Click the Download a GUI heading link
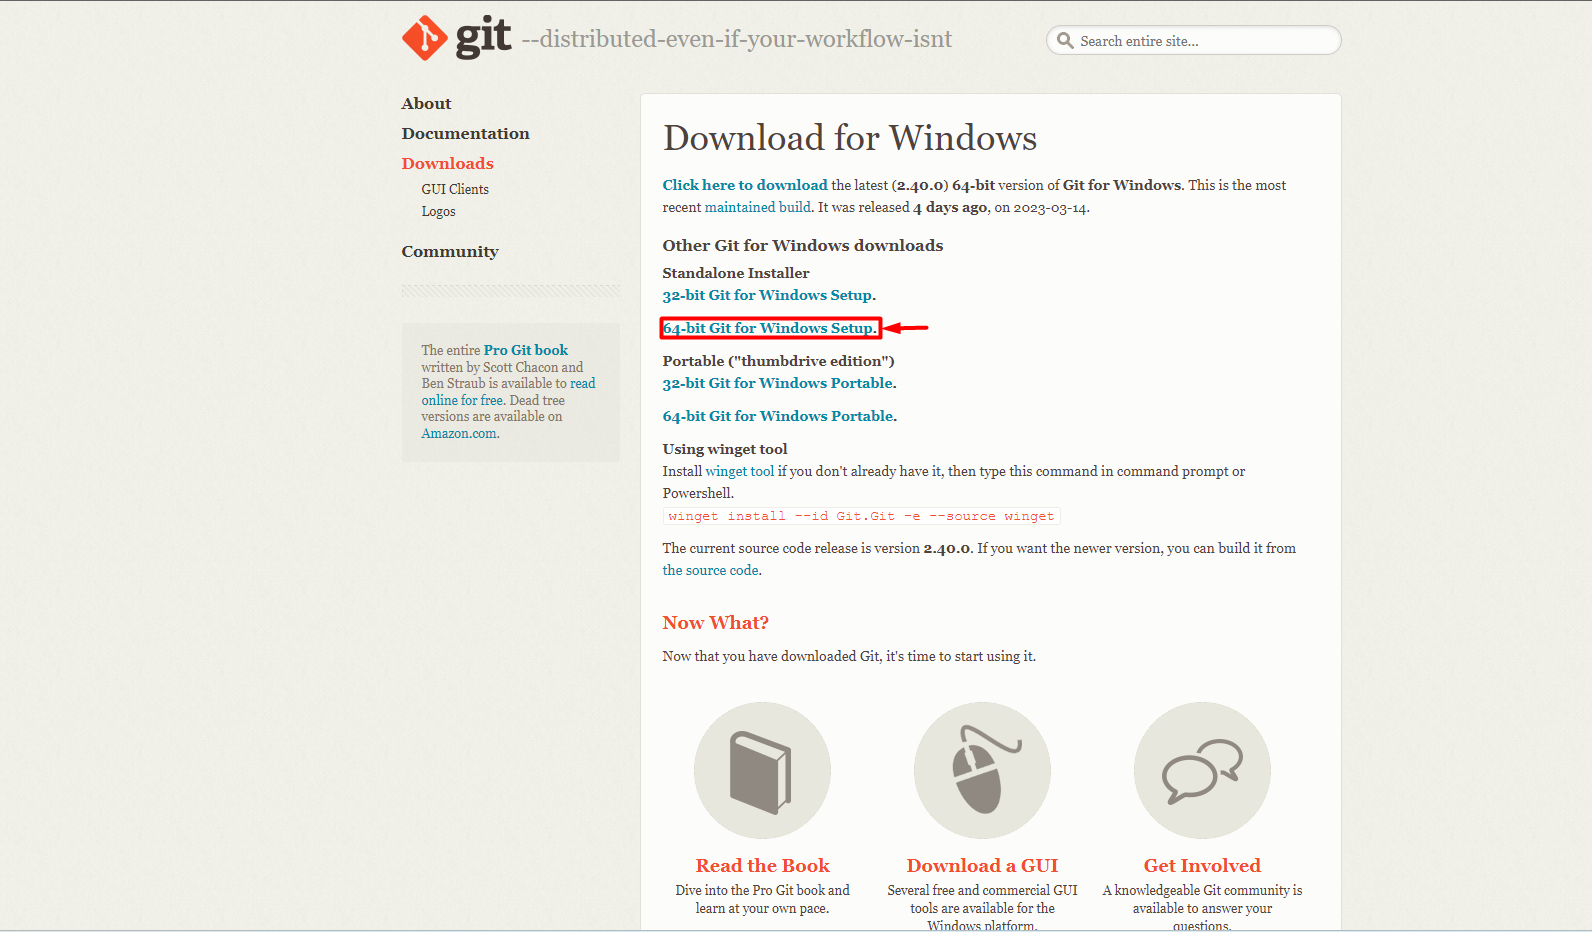Viewport: 1592px width, 932px height. pos(982,866)
